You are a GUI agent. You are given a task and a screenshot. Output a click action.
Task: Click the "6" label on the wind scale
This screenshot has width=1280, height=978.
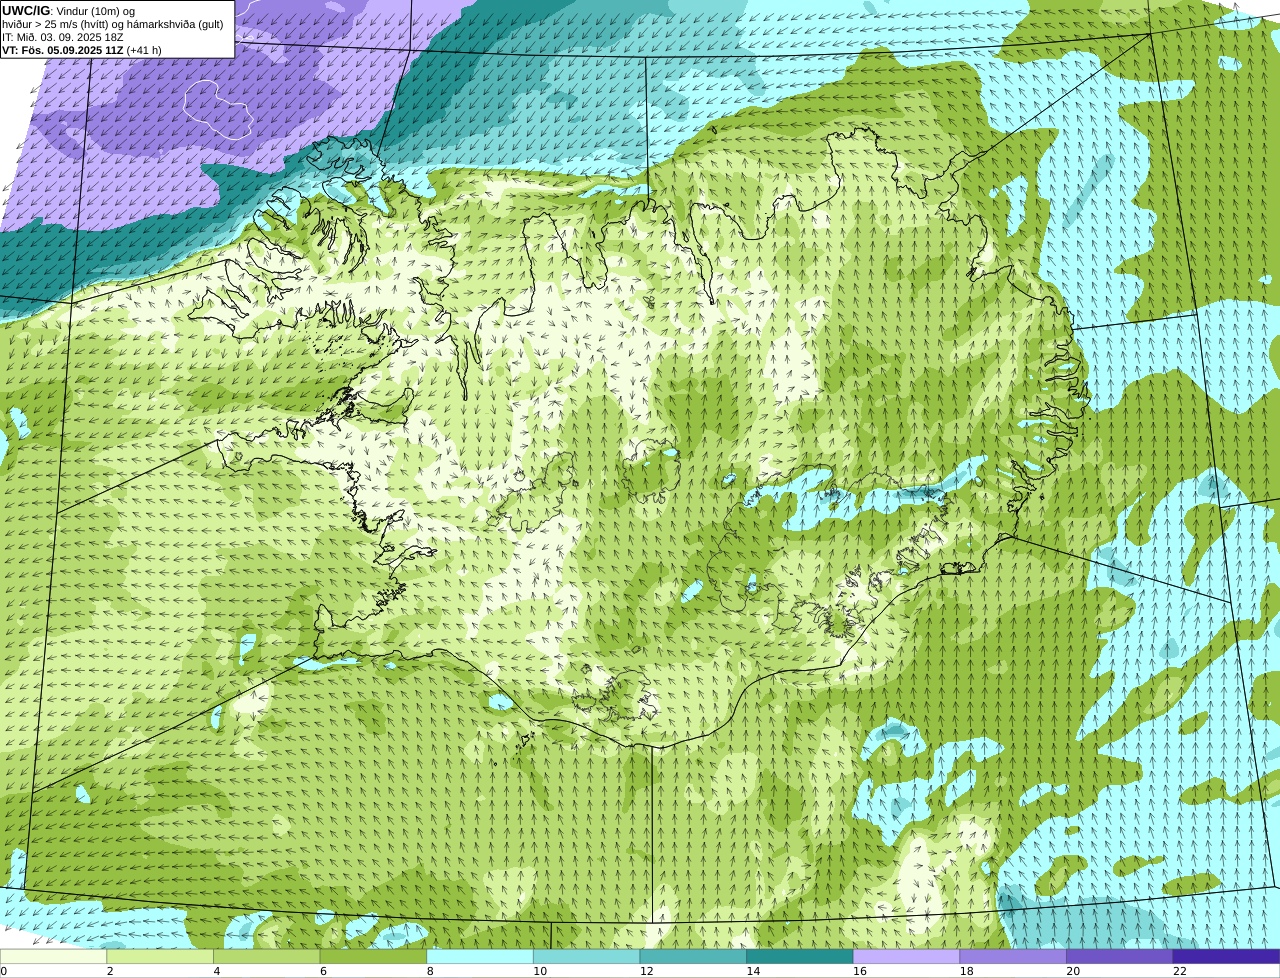(323, 971)
